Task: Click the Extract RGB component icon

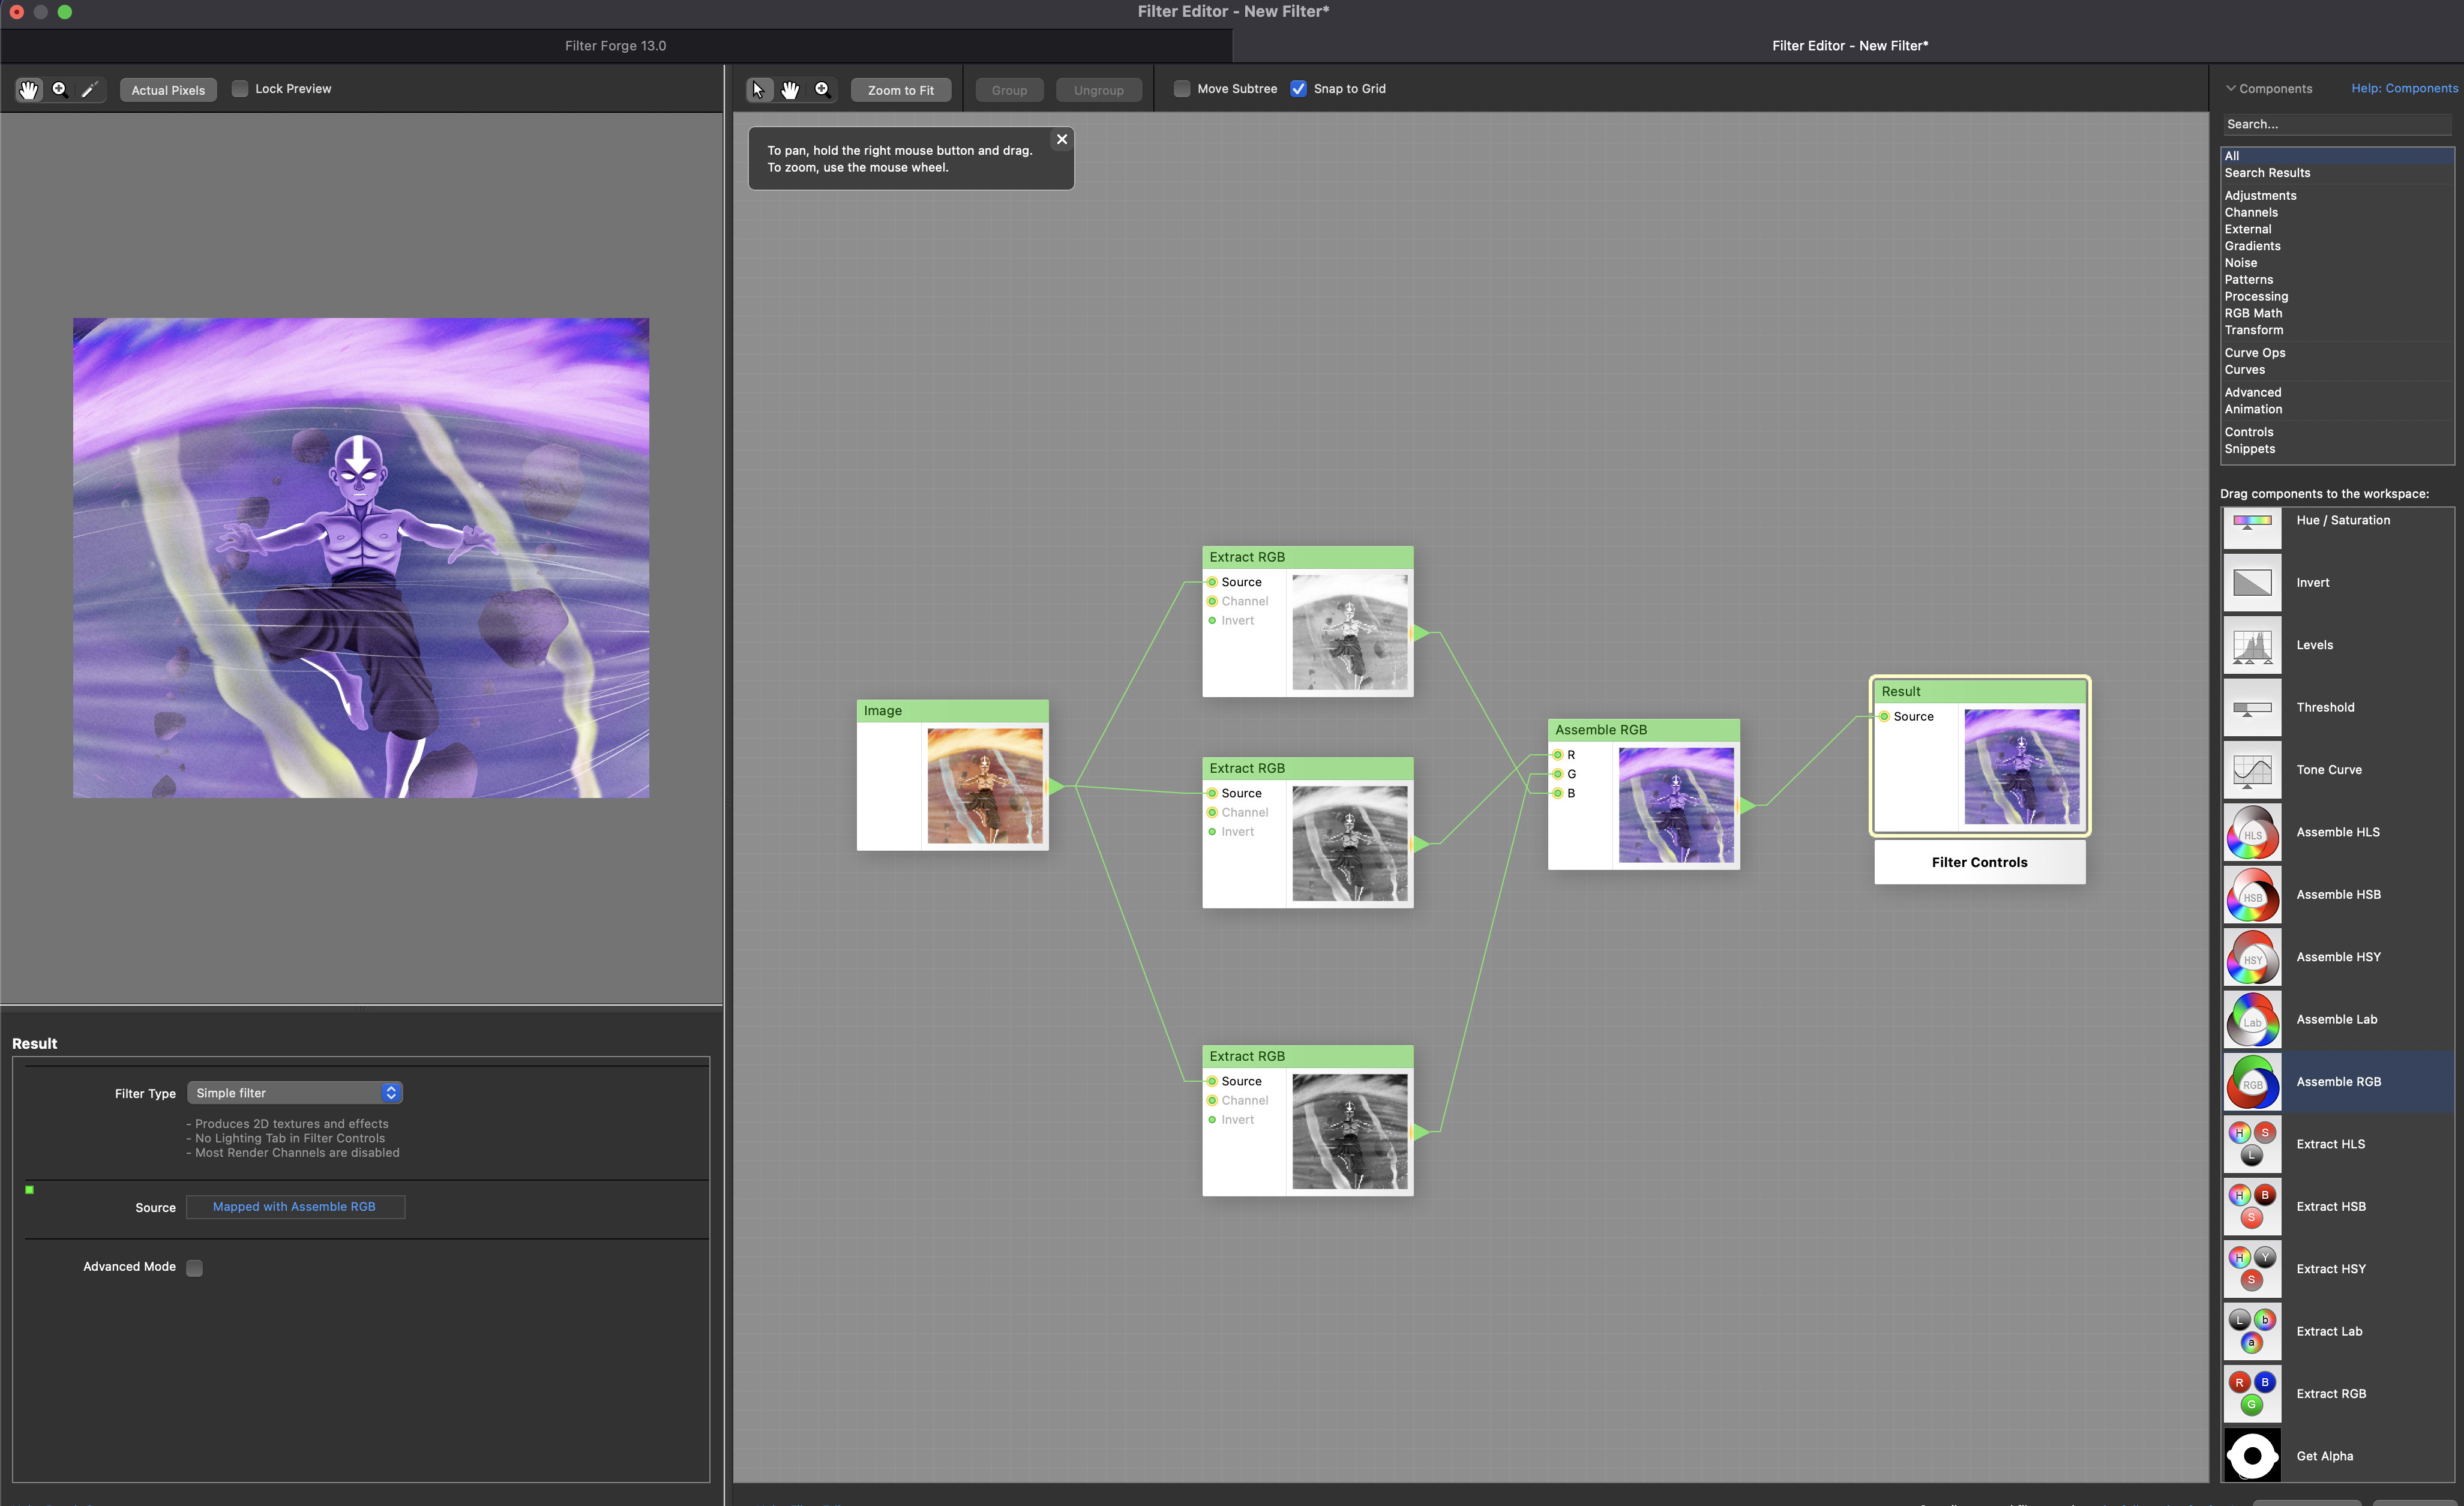Action: click(x=2252, y=1394)
